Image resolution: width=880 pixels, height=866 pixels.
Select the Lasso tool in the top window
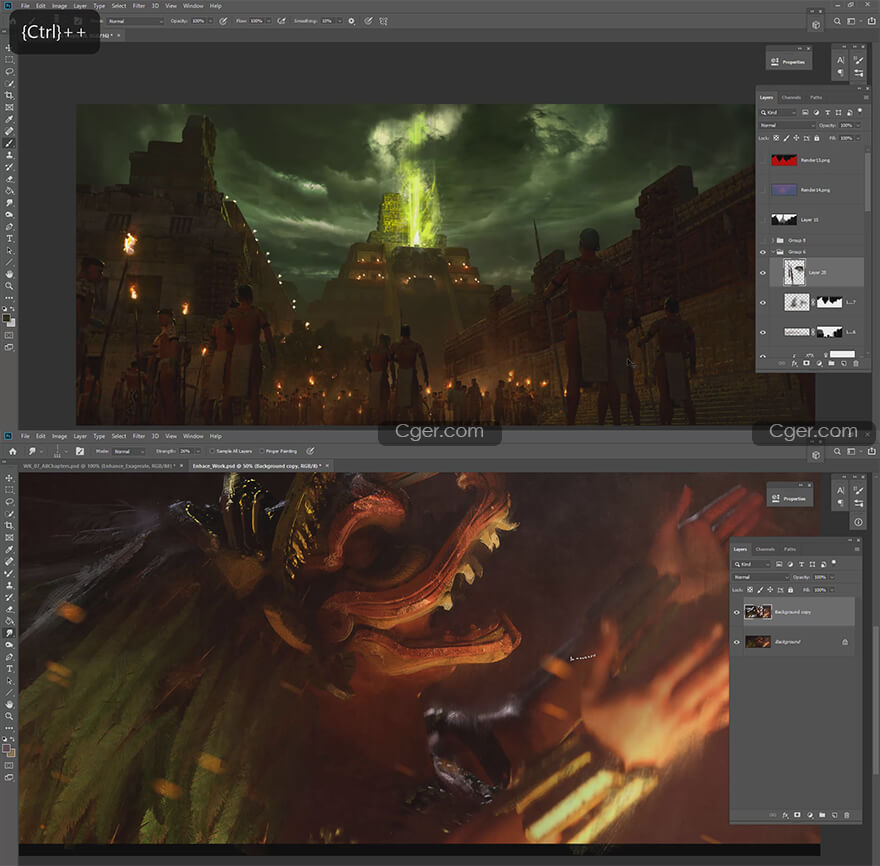[10, 71]
